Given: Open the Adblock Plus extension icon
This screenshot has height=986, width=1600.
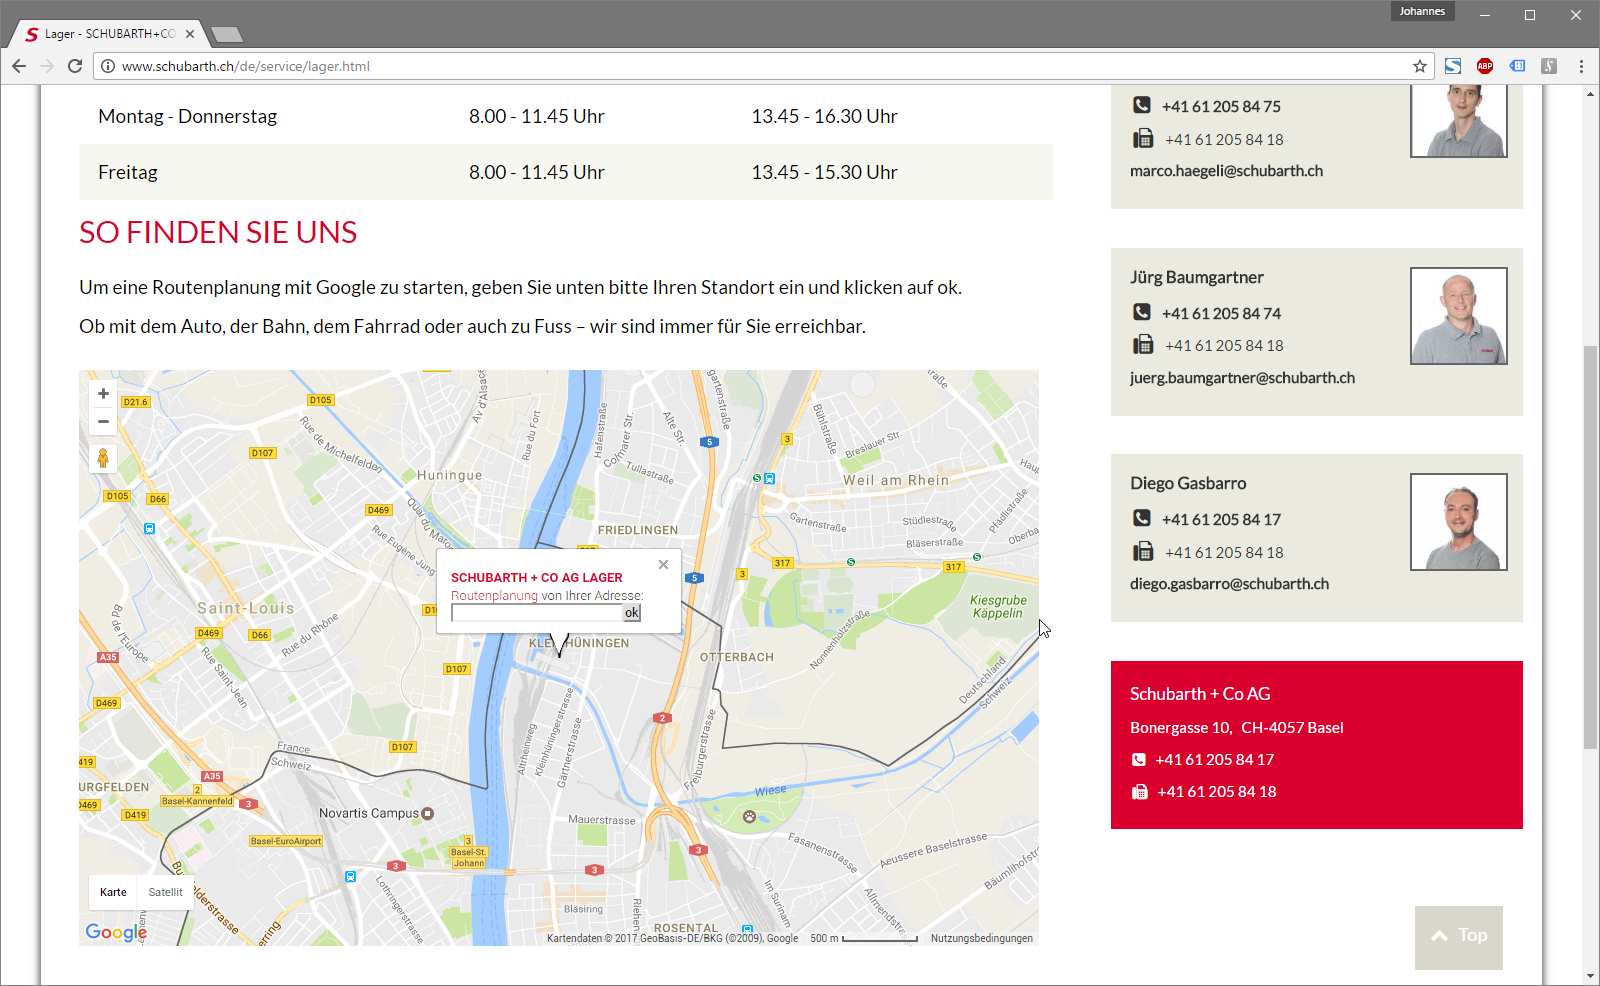Looking at the screenshot, I should tap(1485, 66).
